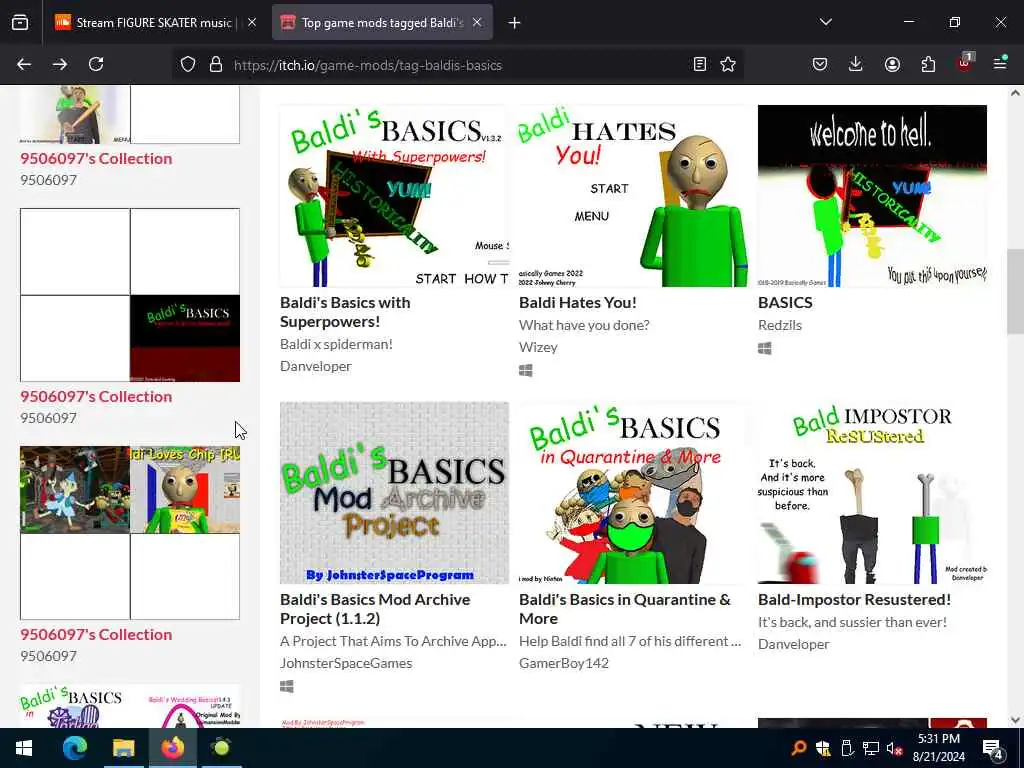Screen dimensions: 1024x768
Task: Open Firefox account icon
Action: [x=892, y=64]
